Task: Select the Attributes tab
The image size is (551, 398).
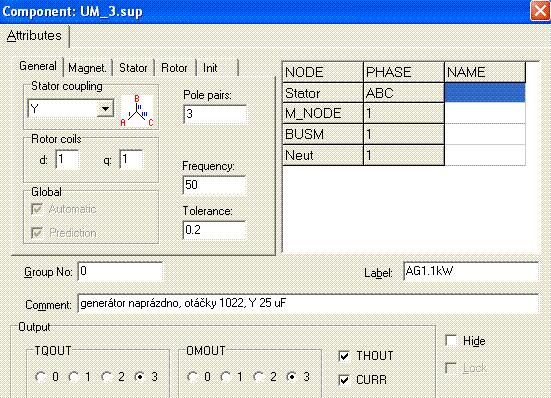Action: [x=34, y=36]
